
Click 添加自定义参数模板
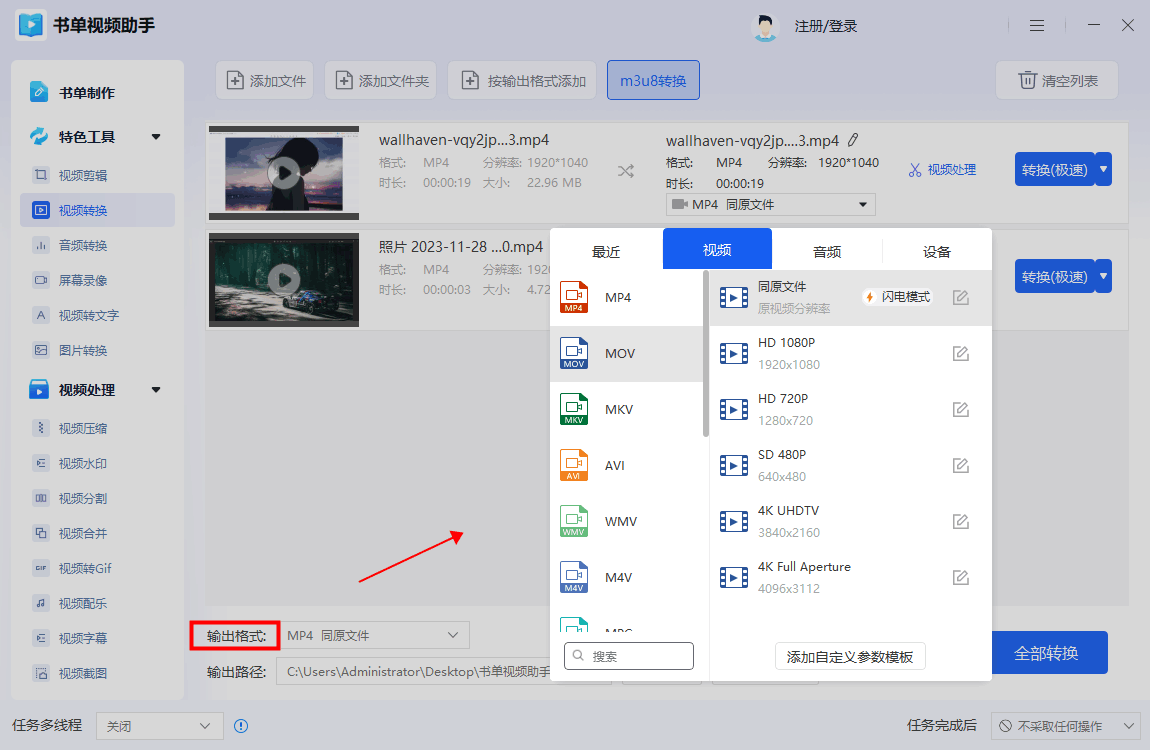(x=850, y=657)
